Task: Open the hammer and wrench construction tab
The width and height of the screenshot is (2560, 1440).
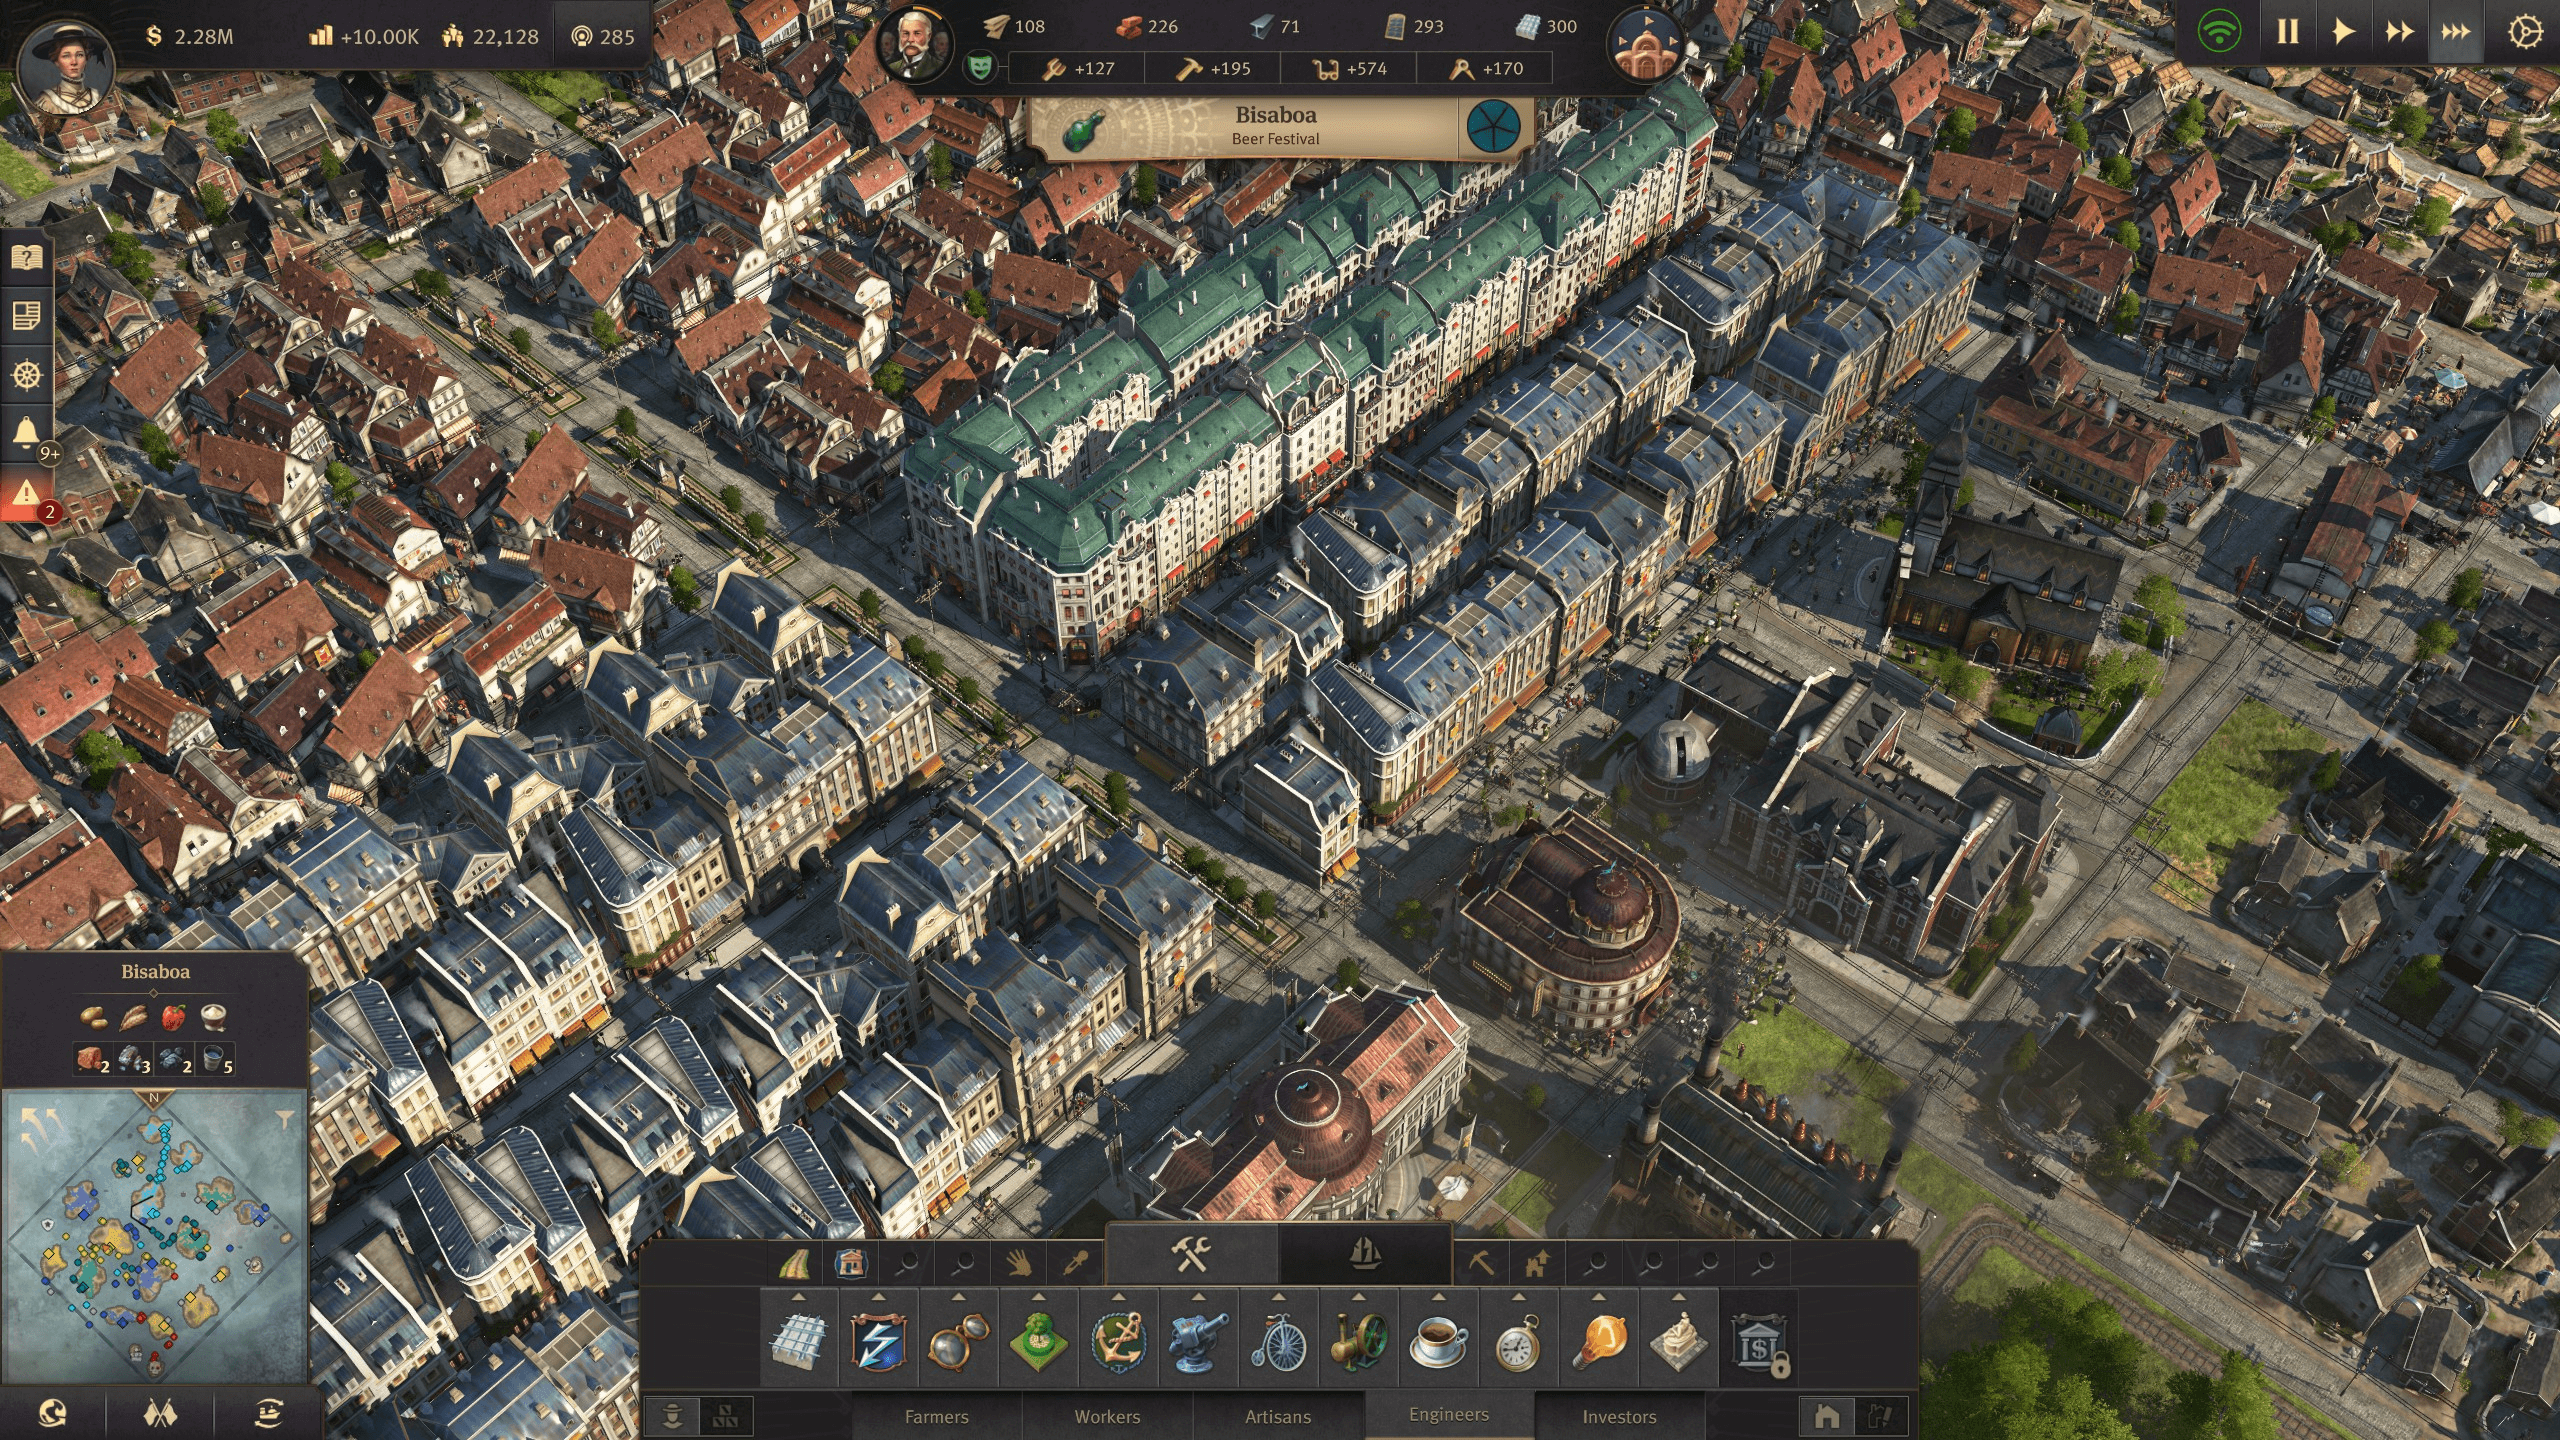Action: point(1192,1254)
